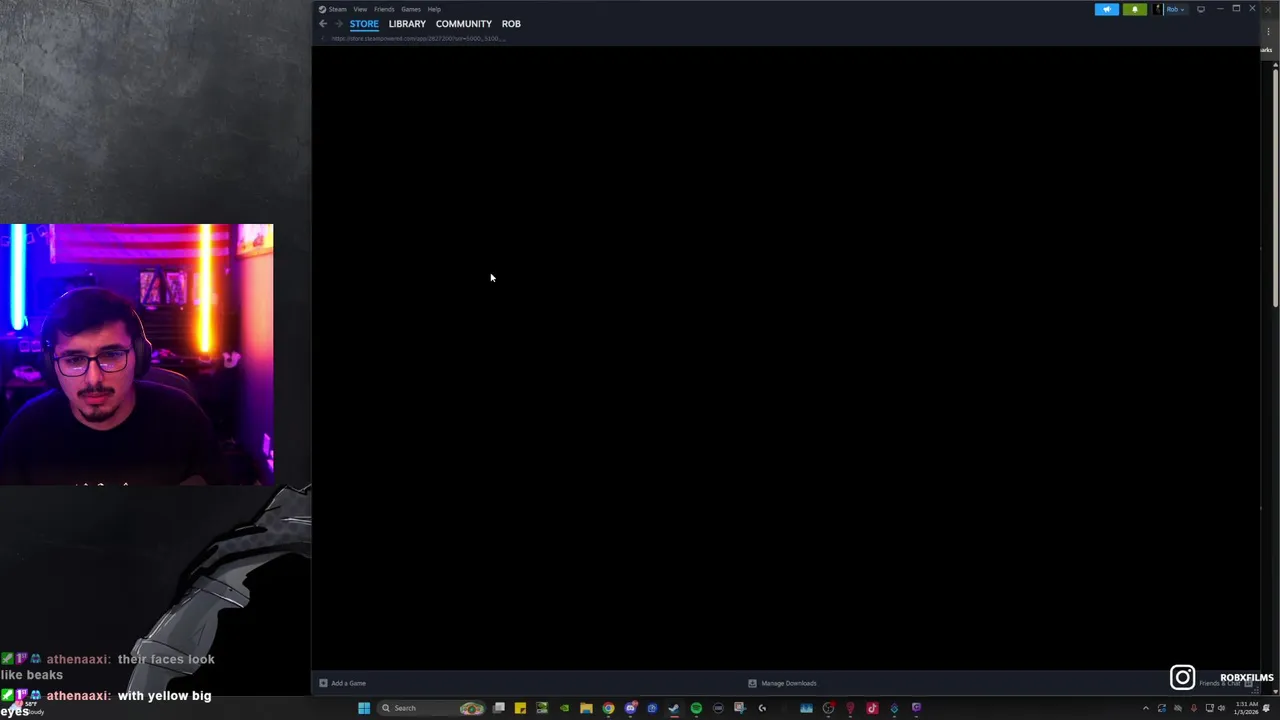The image size is (1280, 720).
Task: Open the clock and date flyout
Action: tap(1246, 708)
